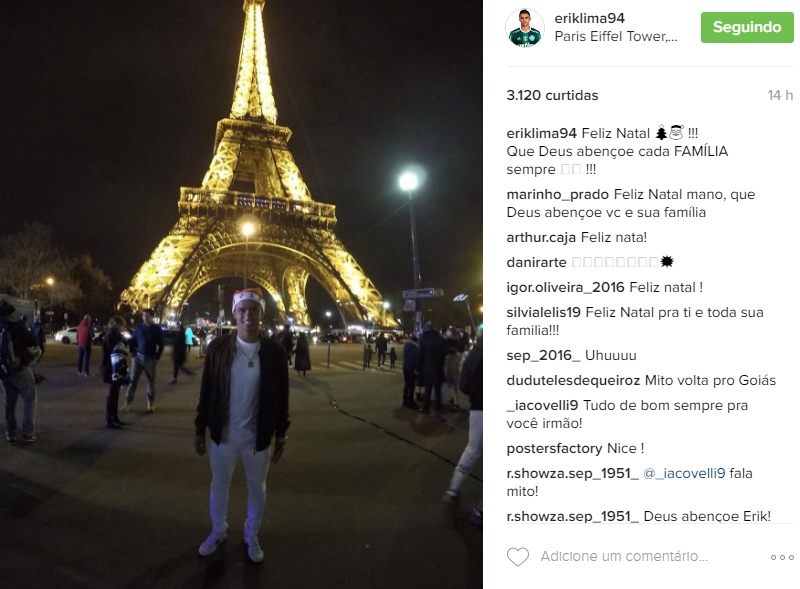
Task: Click the Eiffel Tower post photo
Action: click(x=241, y=294)
